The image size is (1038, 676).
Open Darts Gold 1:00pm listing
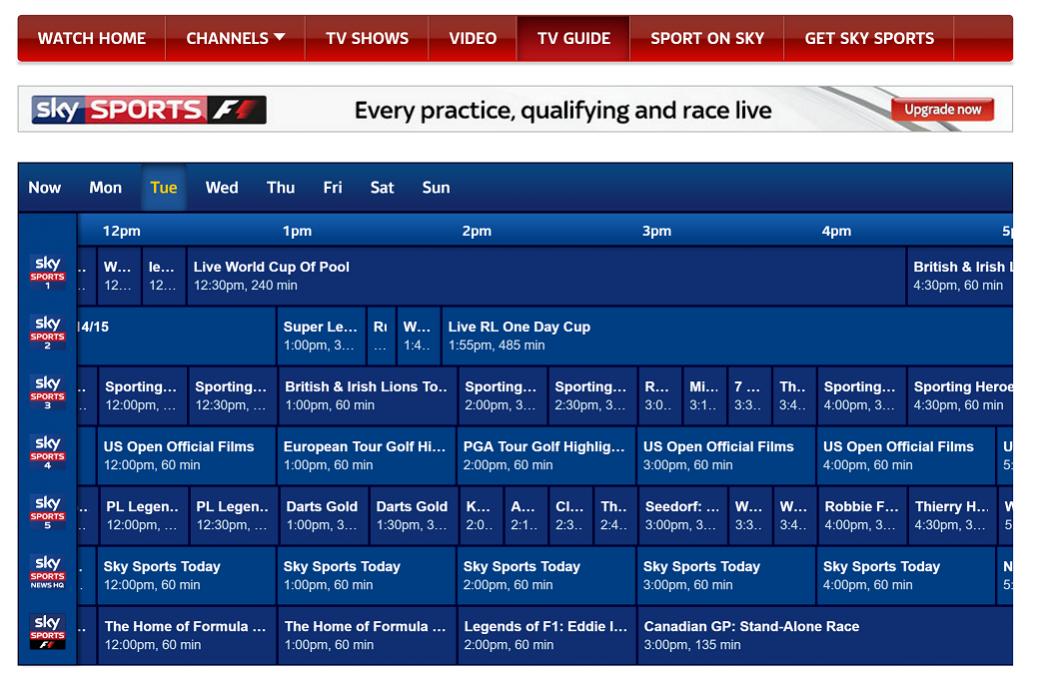(324, 516)
